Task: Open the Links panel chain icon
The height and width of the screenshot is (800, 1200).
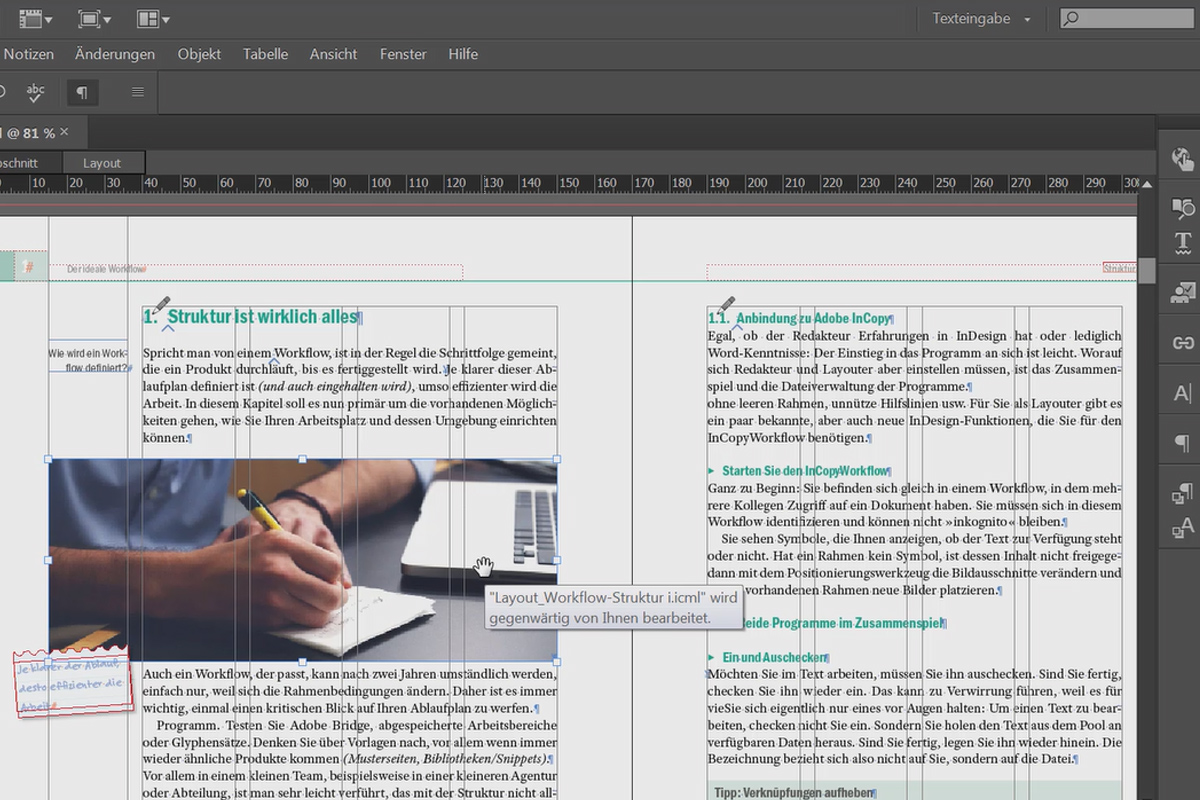Action: pyautogui.click(x=1182, y=343)
